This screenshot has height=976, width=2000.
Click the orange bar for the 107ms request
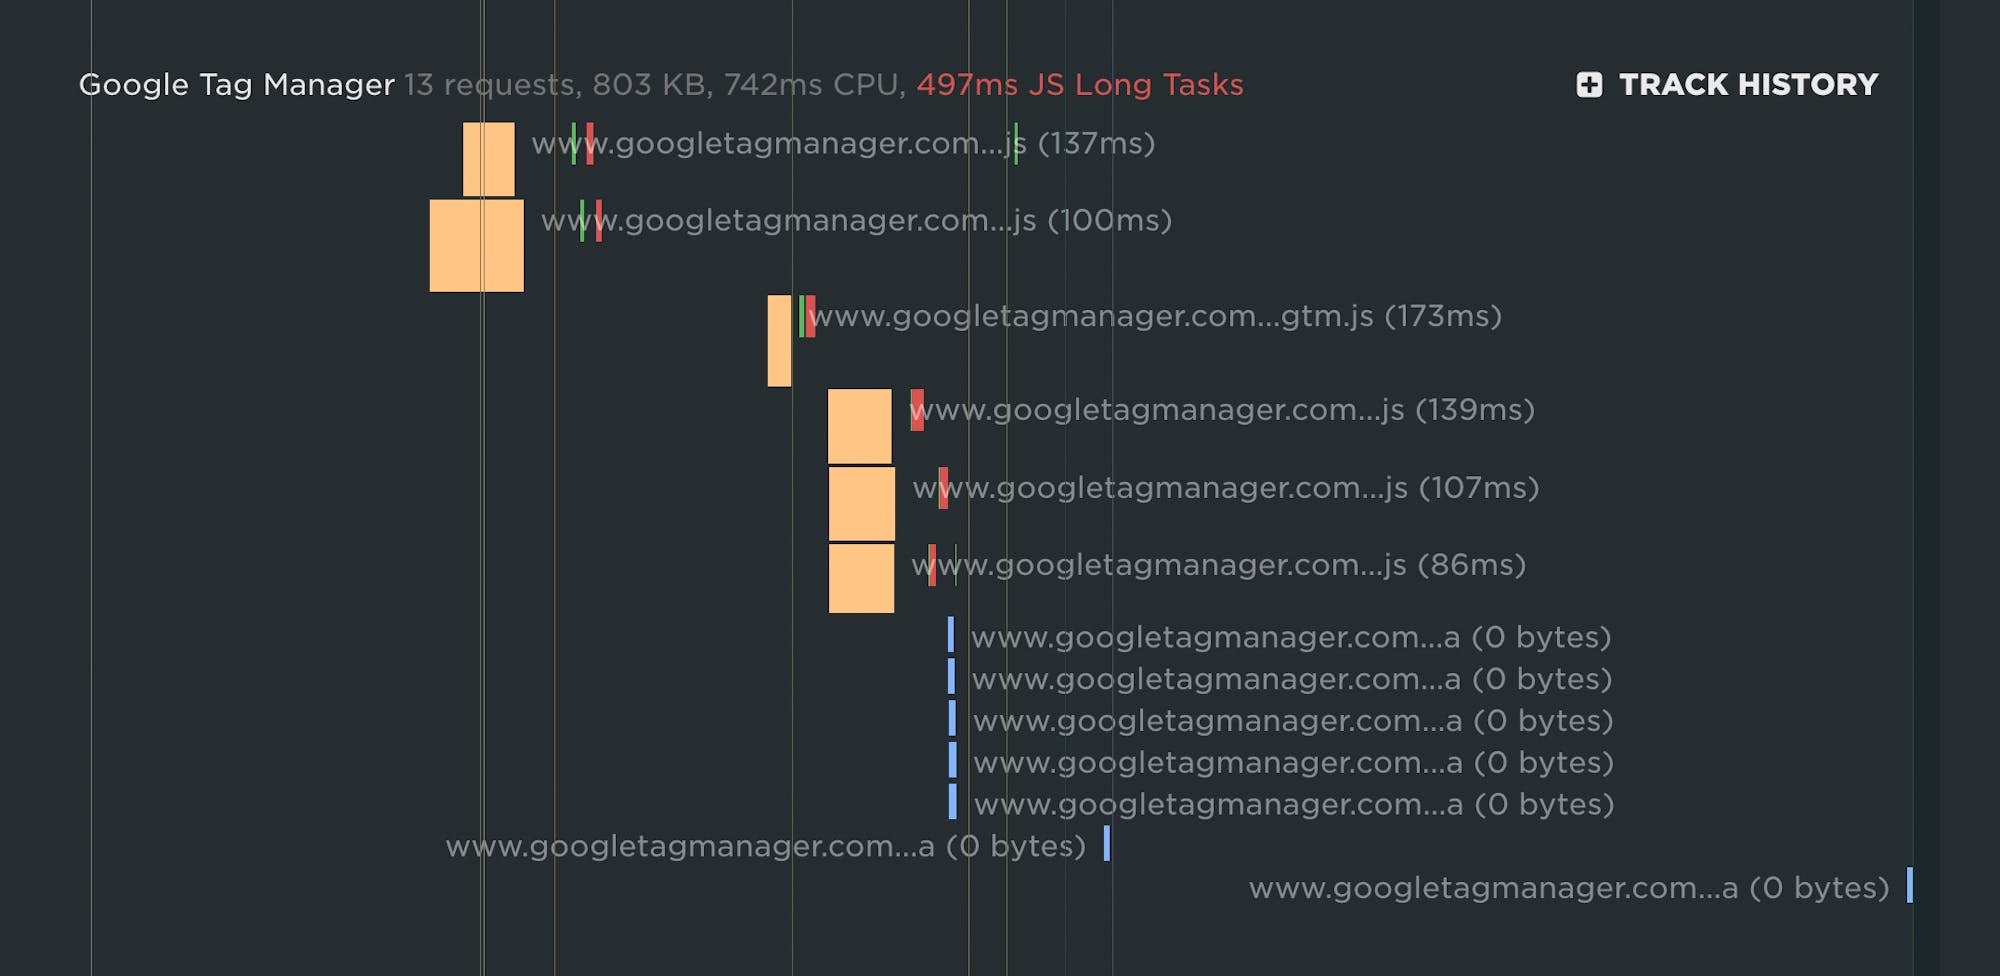[861, 504]
